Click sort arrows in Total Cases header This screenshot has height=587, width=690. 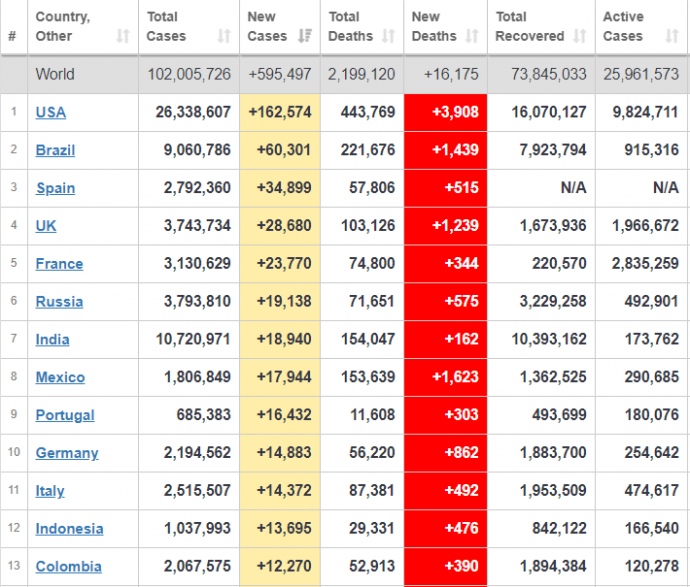click(x=223, y=36)
